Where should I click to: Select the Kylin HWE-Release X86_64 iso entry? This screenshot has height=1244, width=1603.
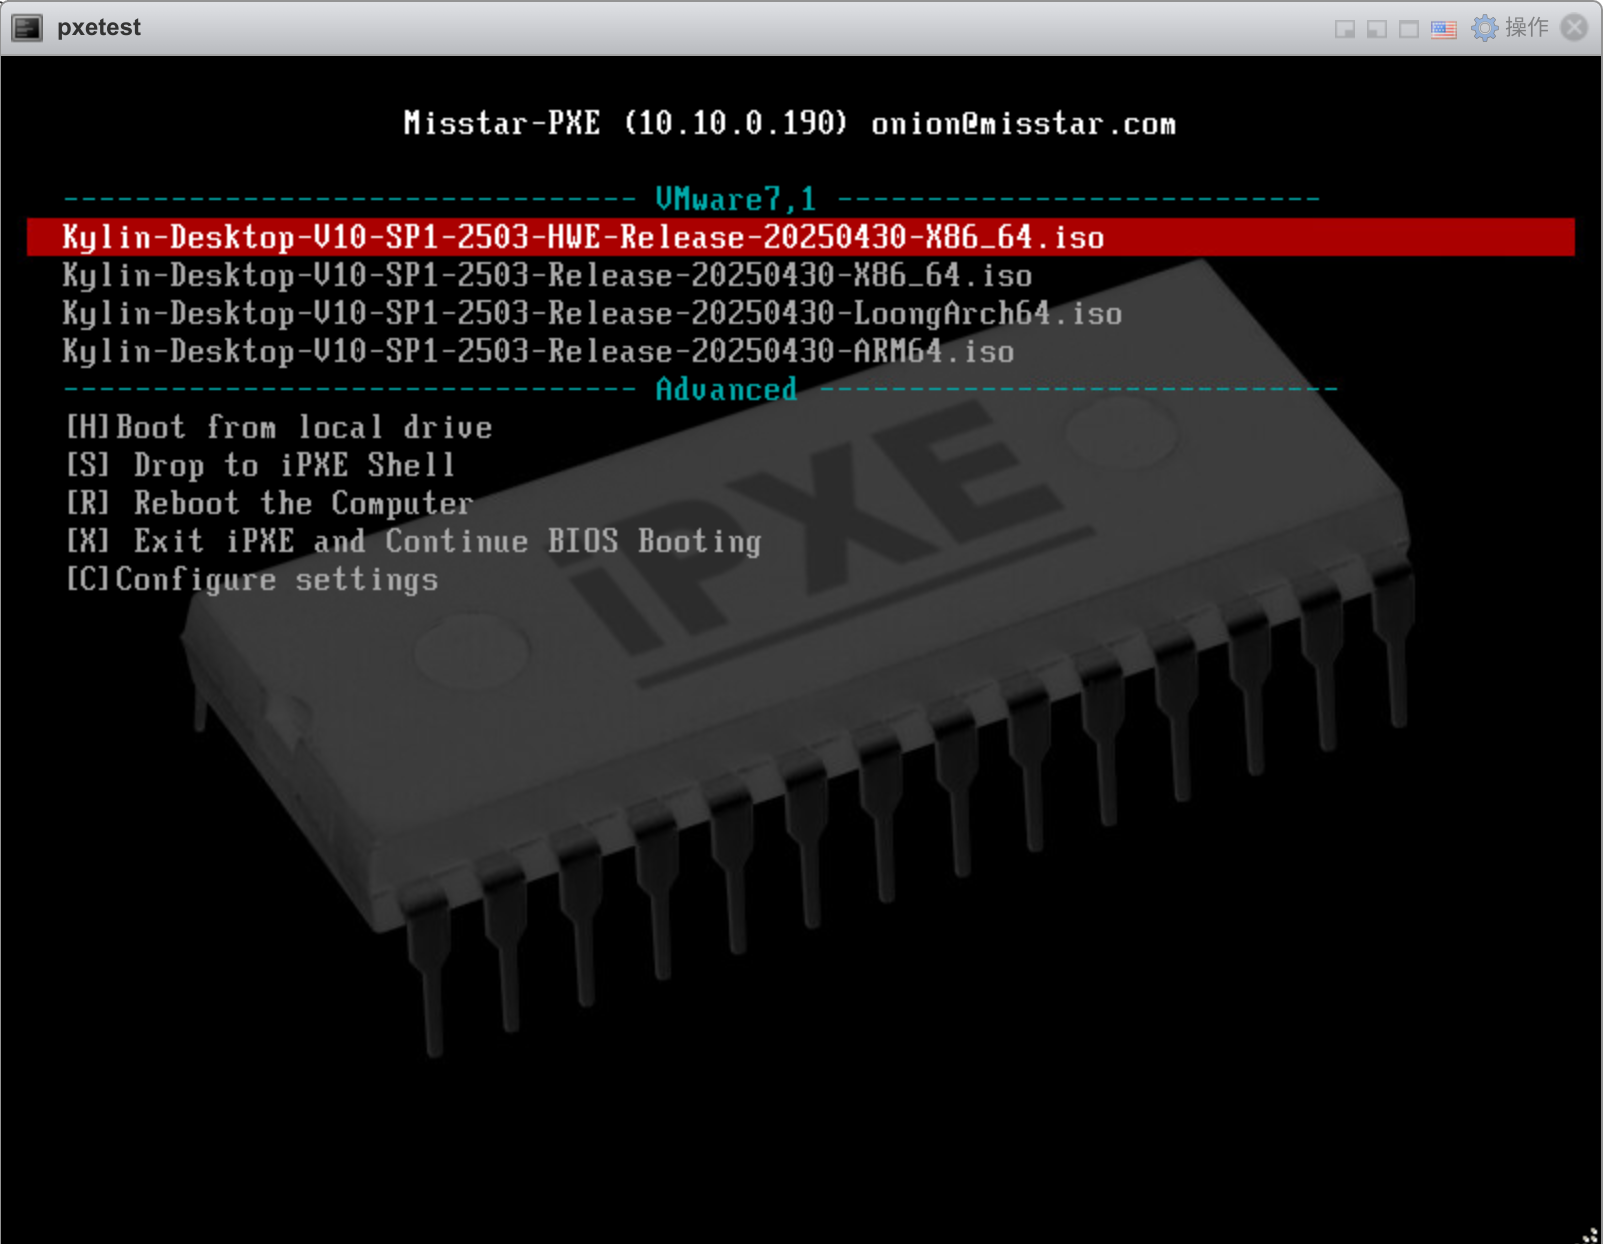click(x=801, y=237)
